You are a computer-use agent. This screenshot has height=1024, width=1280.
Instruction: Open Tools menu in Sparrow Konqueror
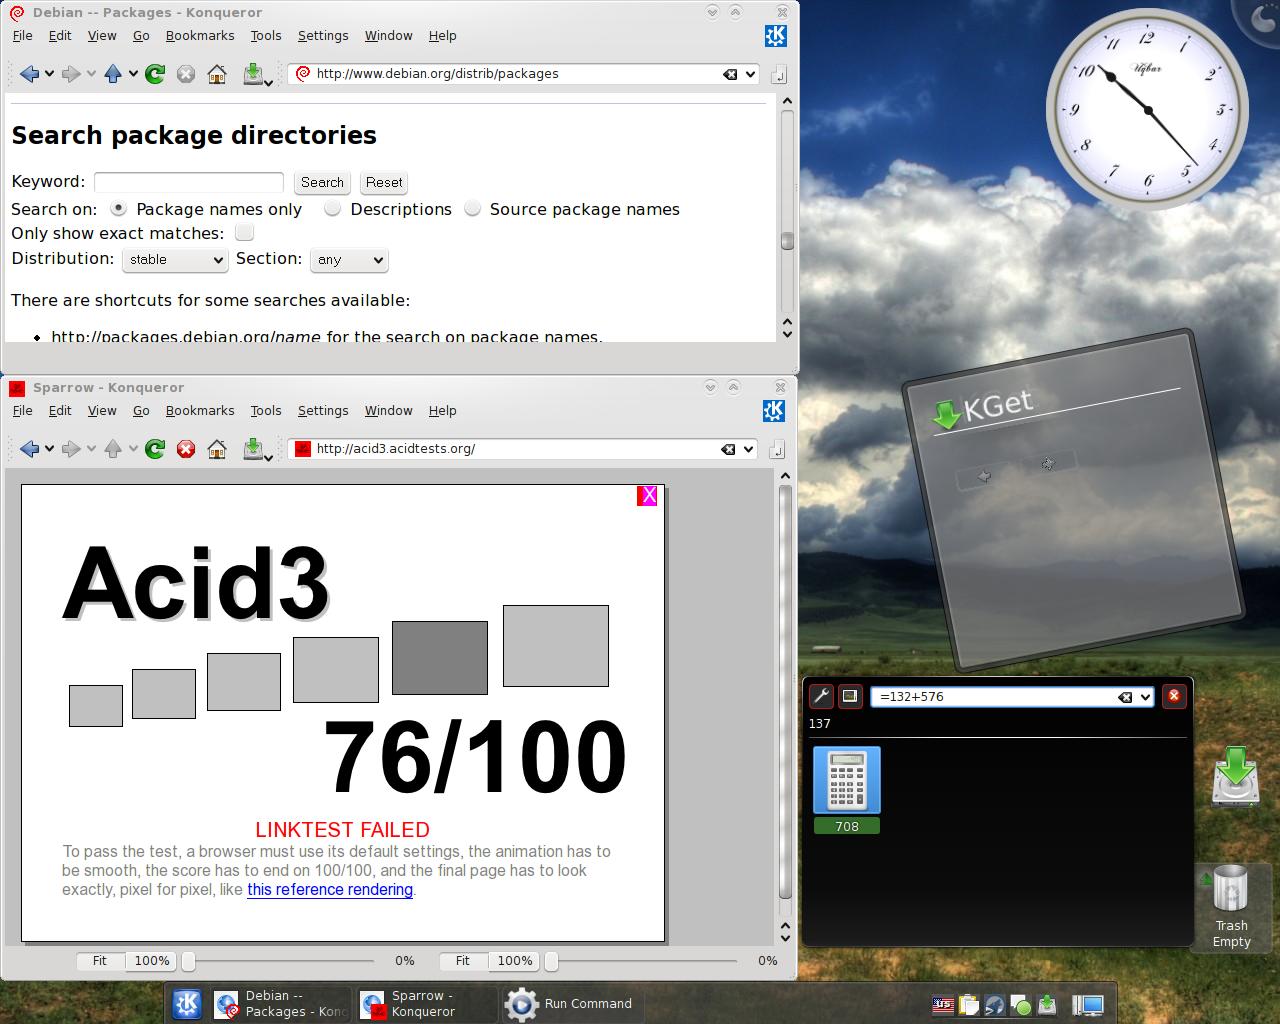(x=266, y=410)
